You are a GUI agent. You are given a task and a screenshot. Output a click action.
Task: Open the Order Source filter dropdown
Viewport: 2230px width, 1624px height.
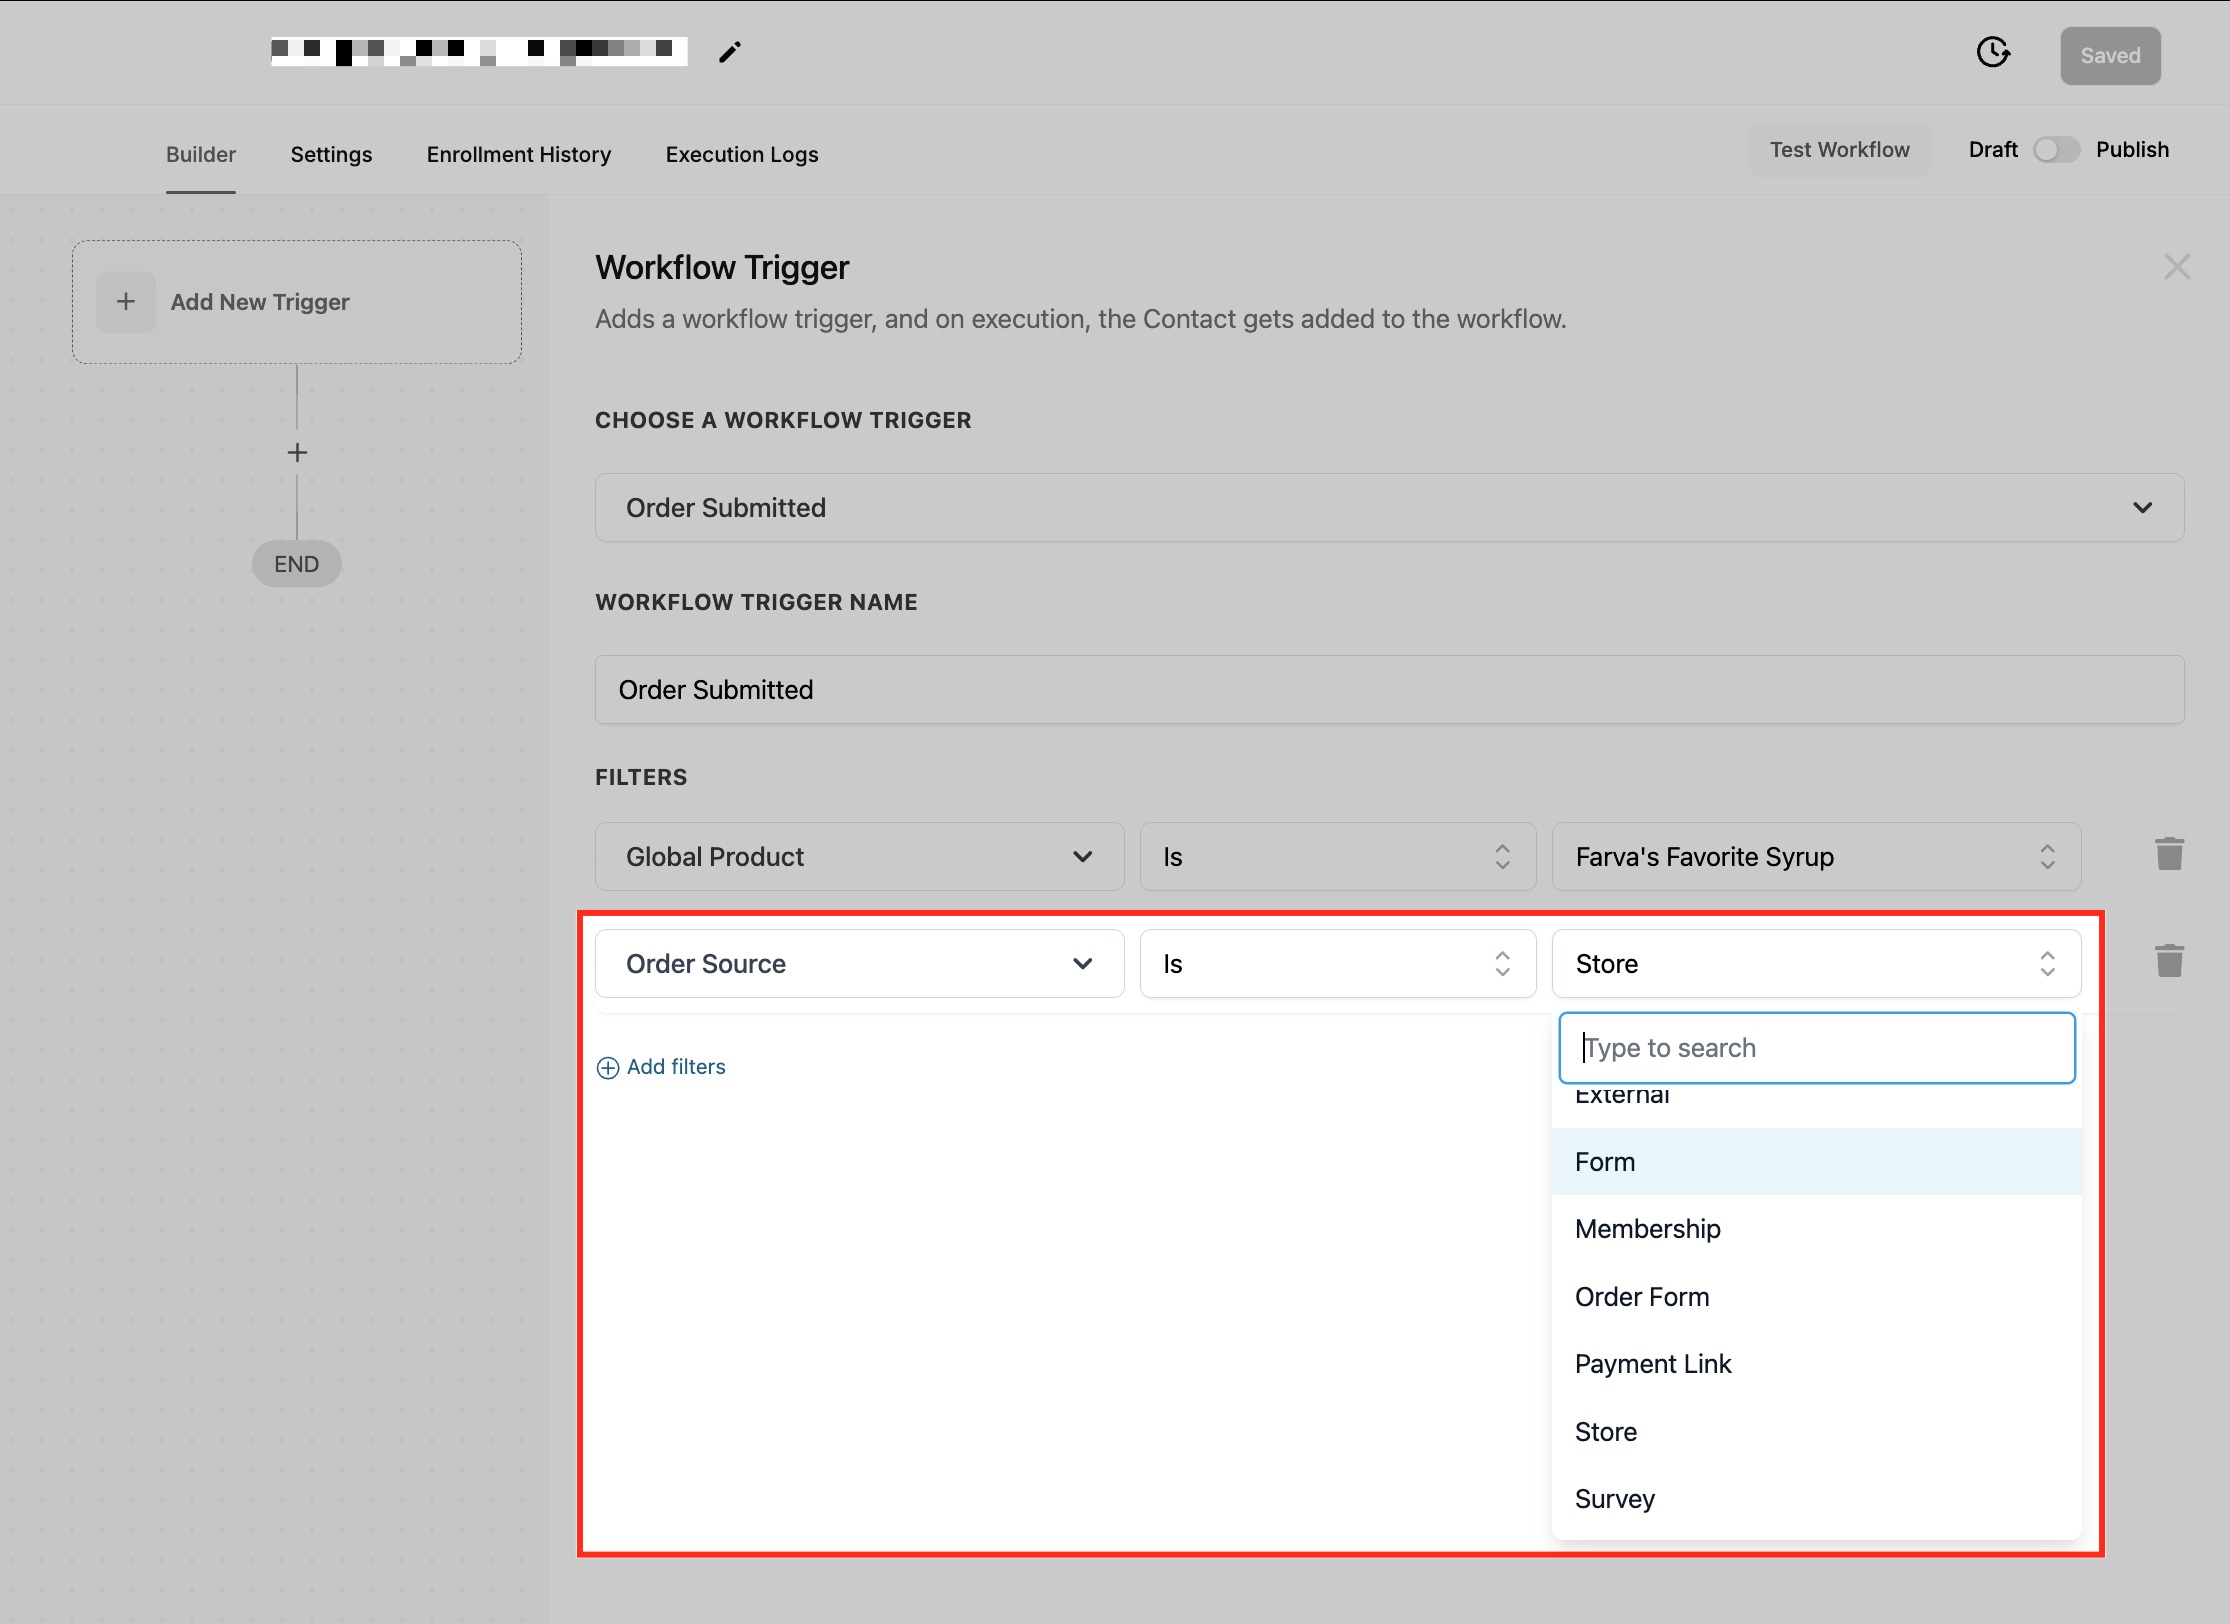click(x=859, y=964)
